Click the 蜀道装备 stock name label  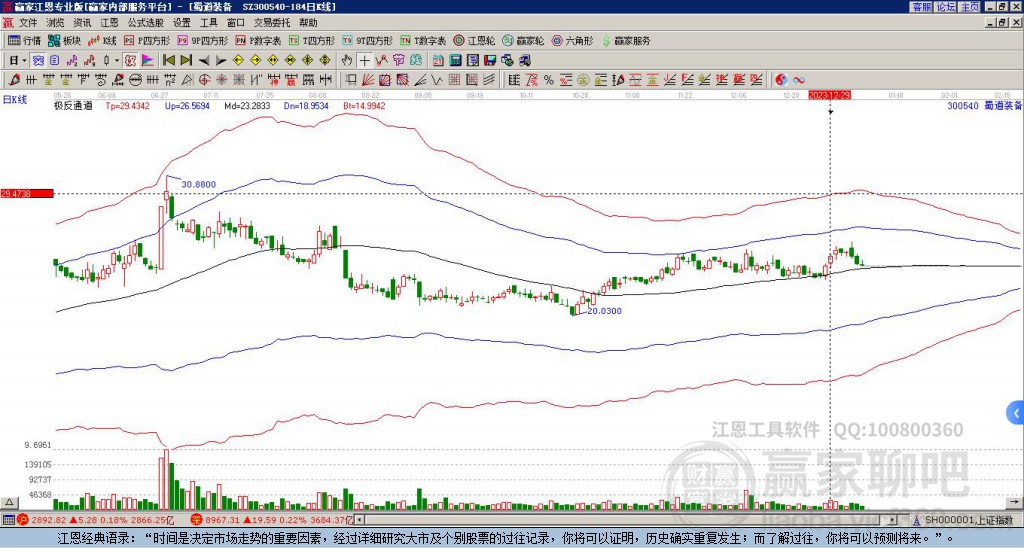tap(1003, 105)
